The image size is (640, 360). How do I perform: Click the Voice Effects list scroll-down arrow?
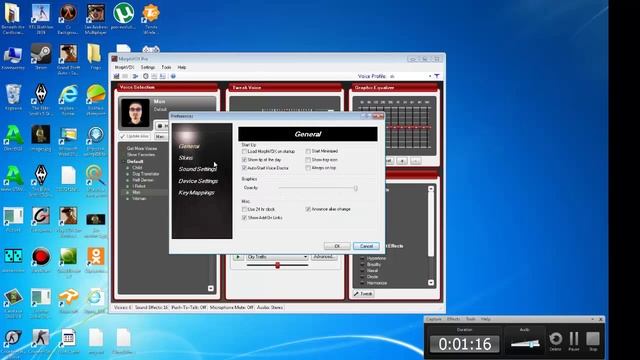[x=431, y=282]
